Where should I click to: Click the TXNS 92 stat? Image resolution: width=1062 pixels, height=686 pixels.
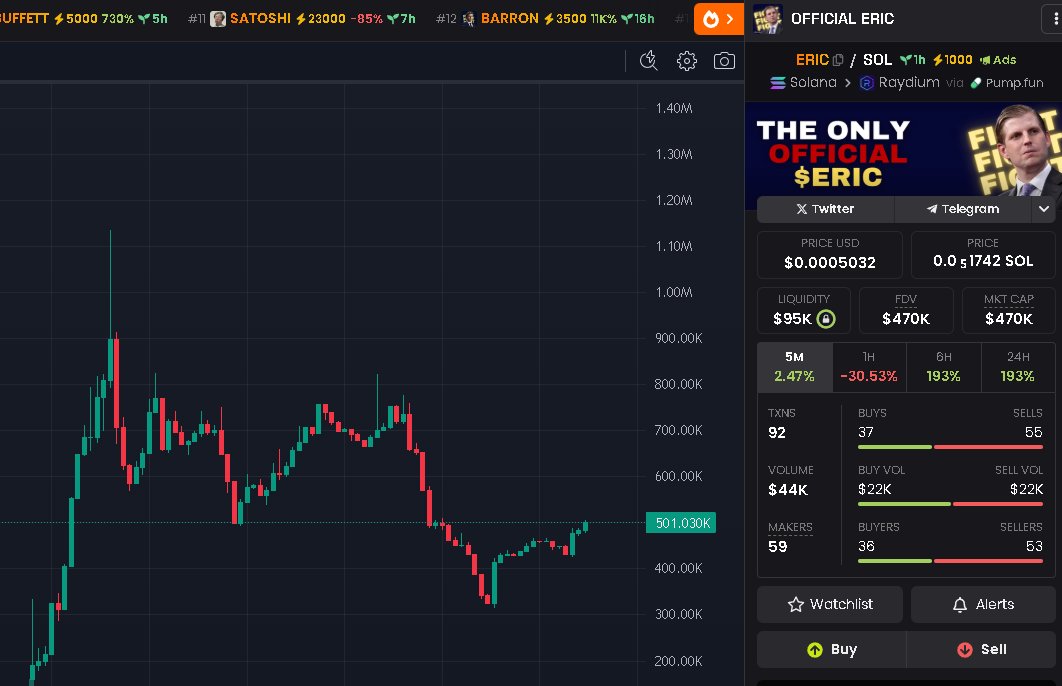(x=782, y=424)
